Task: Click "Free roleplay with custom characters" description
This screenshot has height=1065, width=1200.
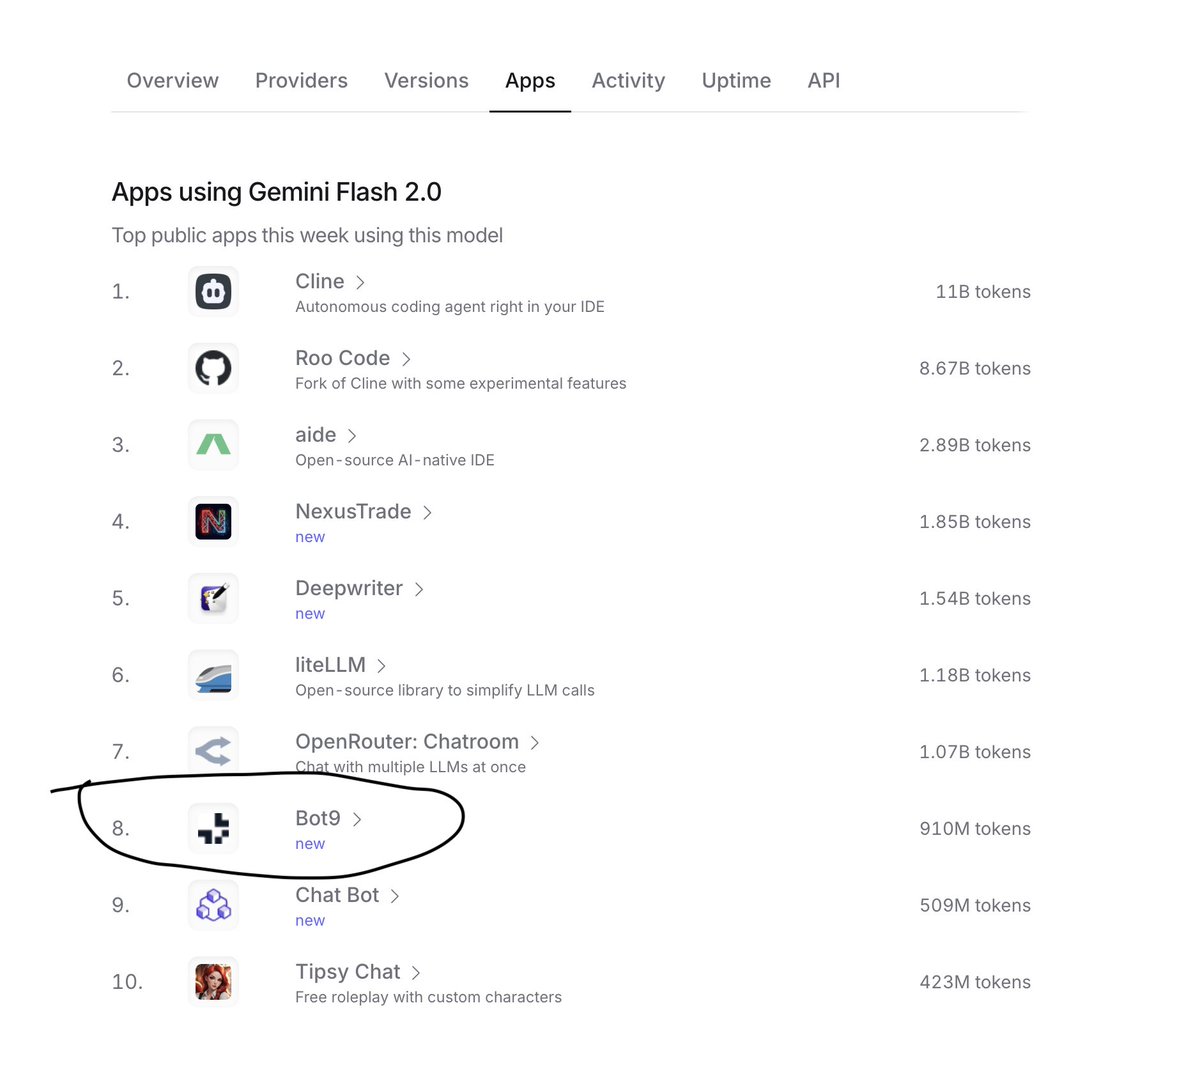Action: (x=428, y=997)
